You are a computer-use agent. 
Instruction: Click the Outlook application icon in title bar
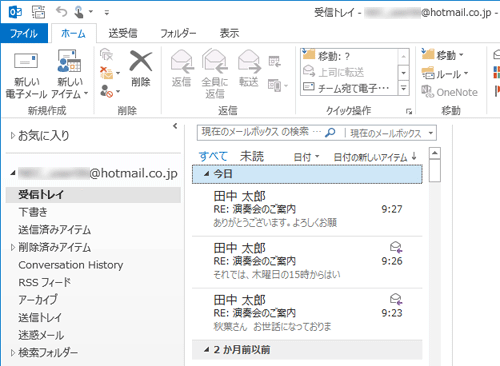(15, 12)
